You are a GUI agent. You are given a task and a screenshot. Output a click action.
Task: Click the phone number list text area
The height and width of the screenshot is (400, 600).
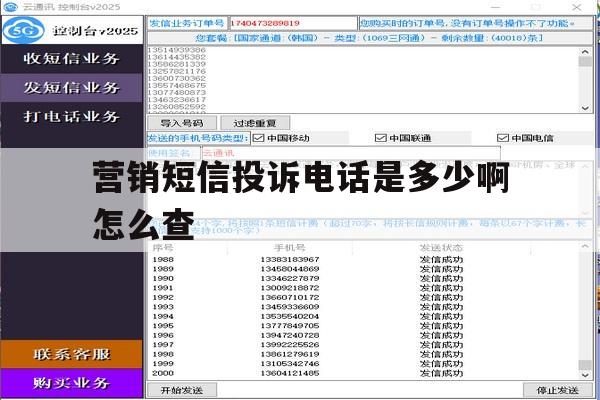tap(363, 80)
